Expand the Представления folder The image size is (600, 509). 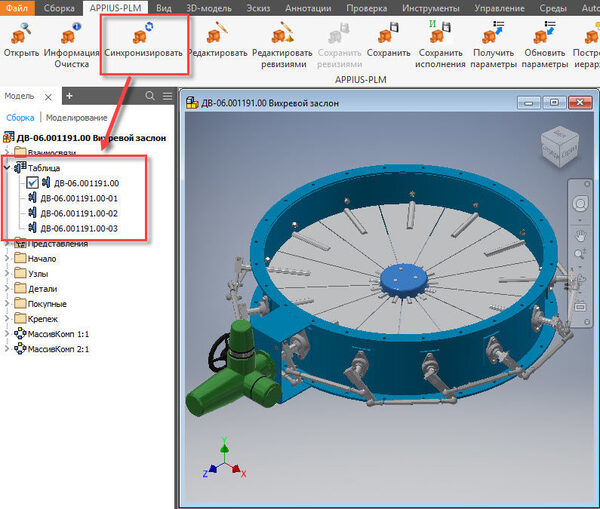click(7, 244)
